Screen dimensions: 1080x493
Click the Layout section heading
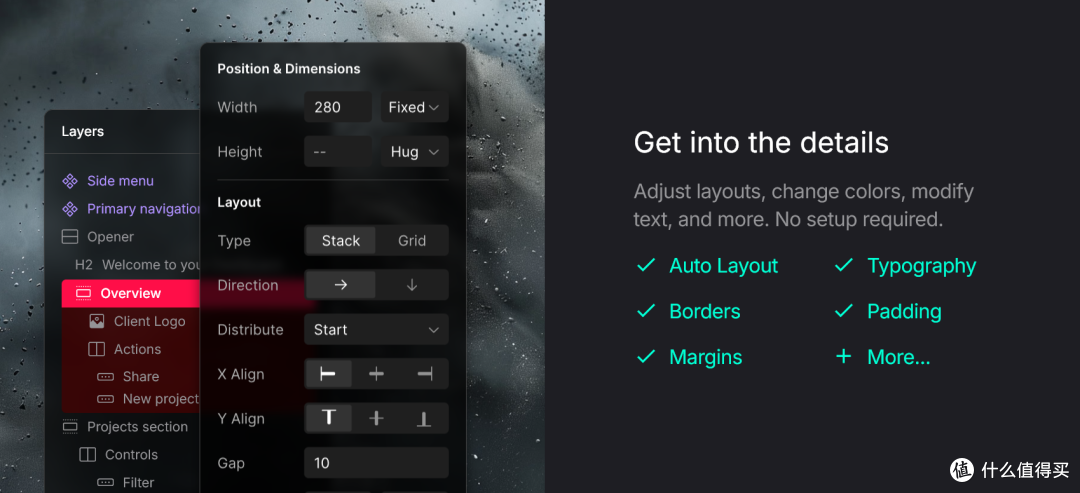click(x=239, y=202)
